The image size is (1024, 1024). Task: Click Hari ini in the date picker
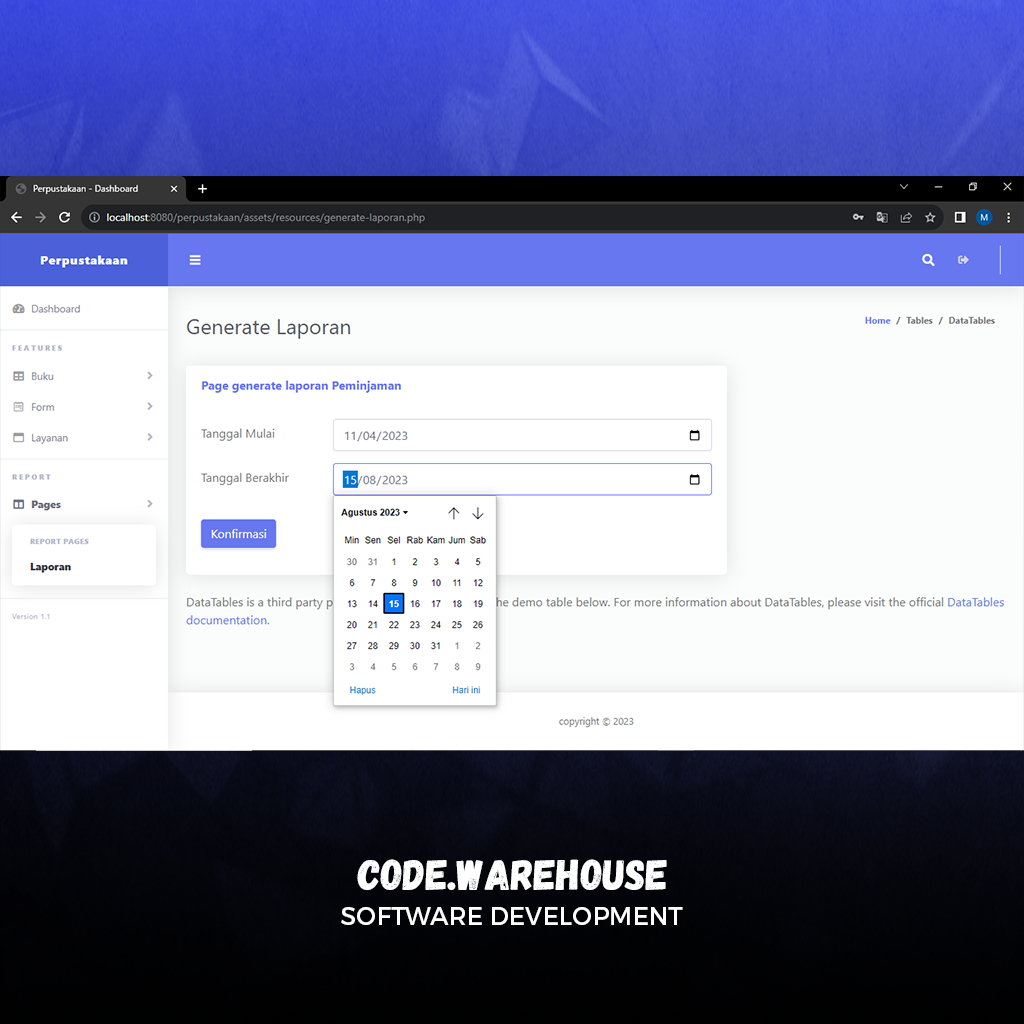[466, 690]
